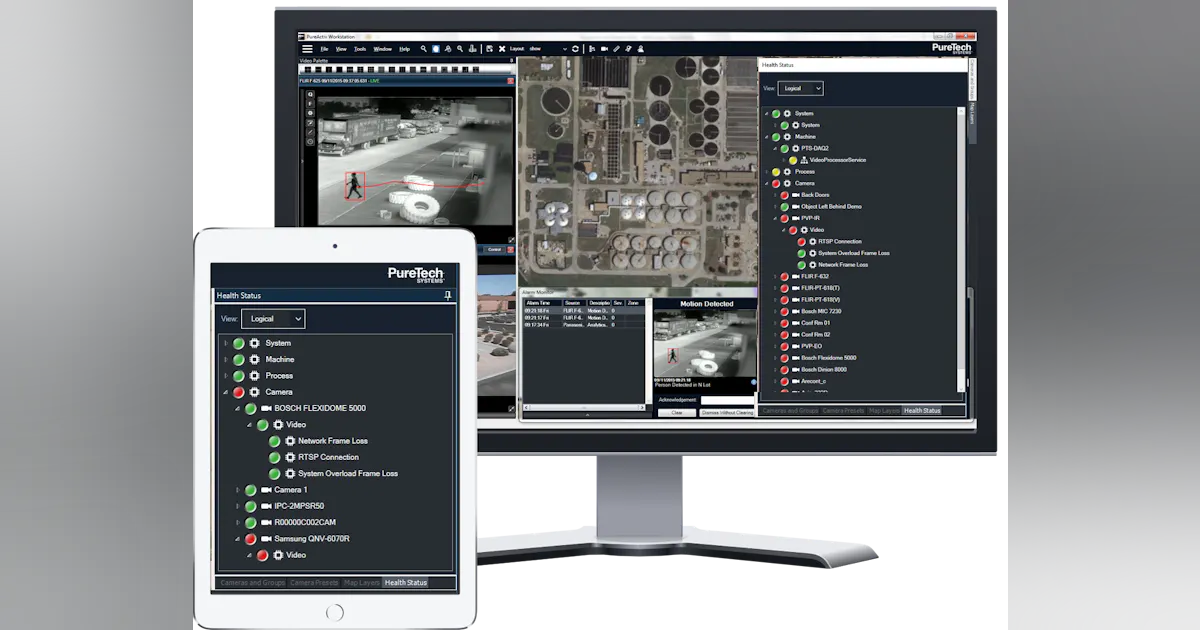This screenshot has height=630, width=1200.
Task: Open the View Logical dropdown on the monitor
Action: pos(803,88)
